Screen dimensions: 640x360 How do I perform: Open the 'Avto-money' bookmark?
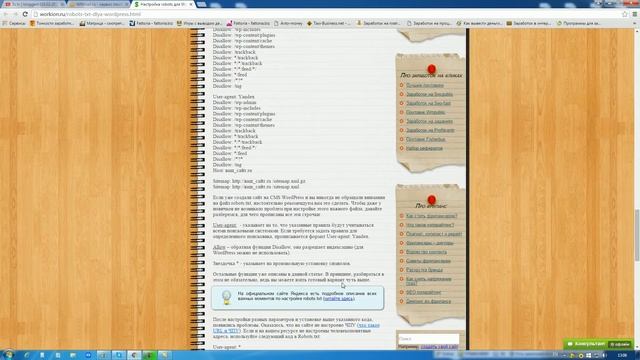pos(289,23)
